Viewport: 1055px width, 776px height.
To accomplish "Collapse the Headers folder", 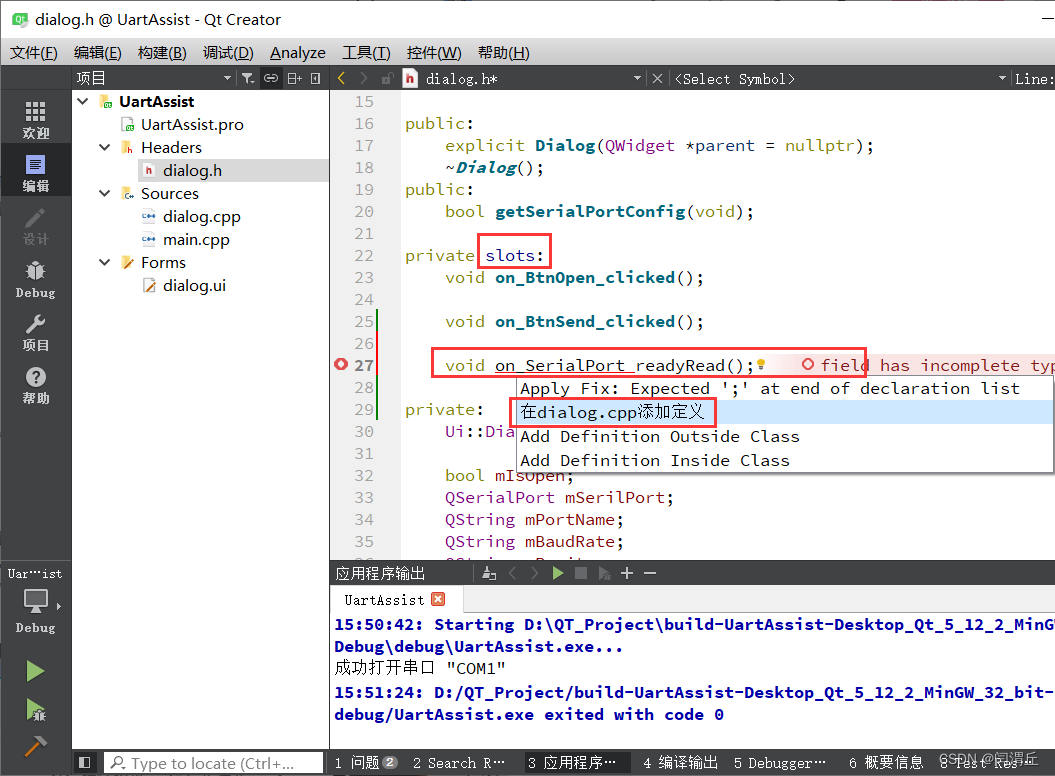I will pyautogui.click(x=104, y=147).
